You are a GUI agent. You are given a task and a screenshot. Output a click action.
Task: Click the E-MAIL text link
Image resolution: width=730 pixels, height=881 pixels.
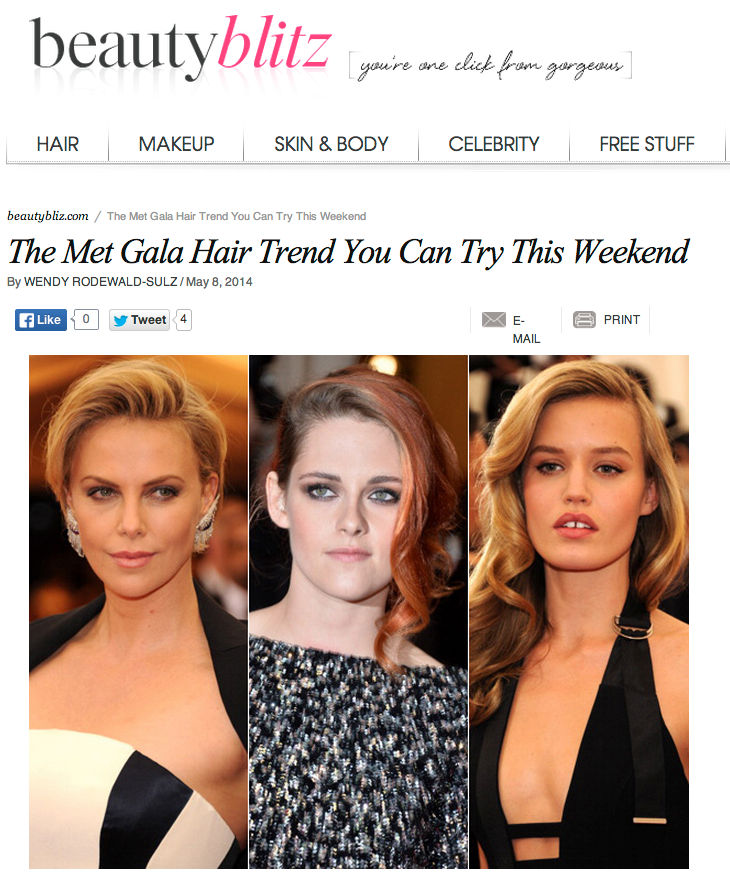click(x=526, y=329)
